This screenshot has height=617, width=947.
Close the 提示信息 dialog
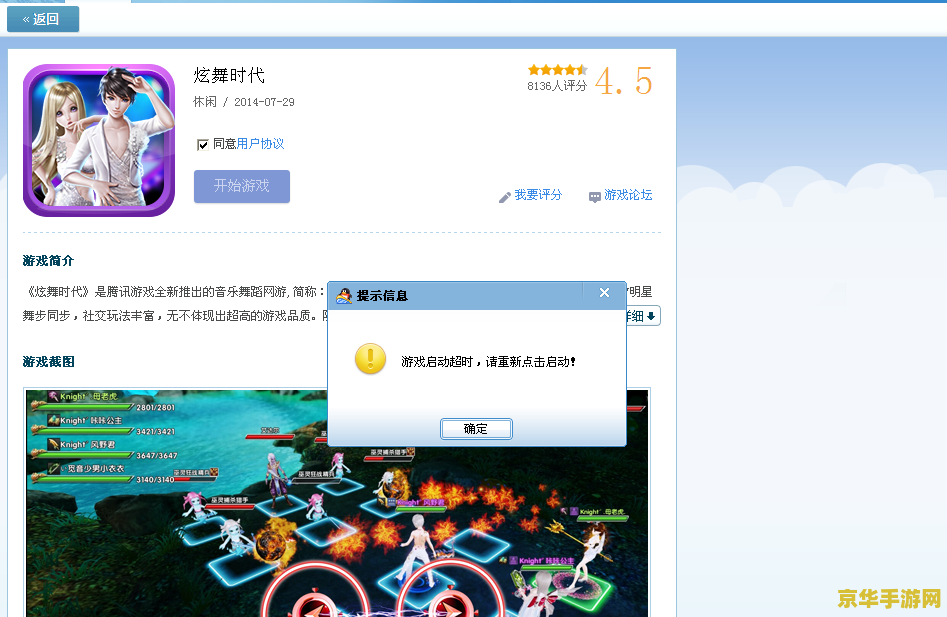point(605,293)
